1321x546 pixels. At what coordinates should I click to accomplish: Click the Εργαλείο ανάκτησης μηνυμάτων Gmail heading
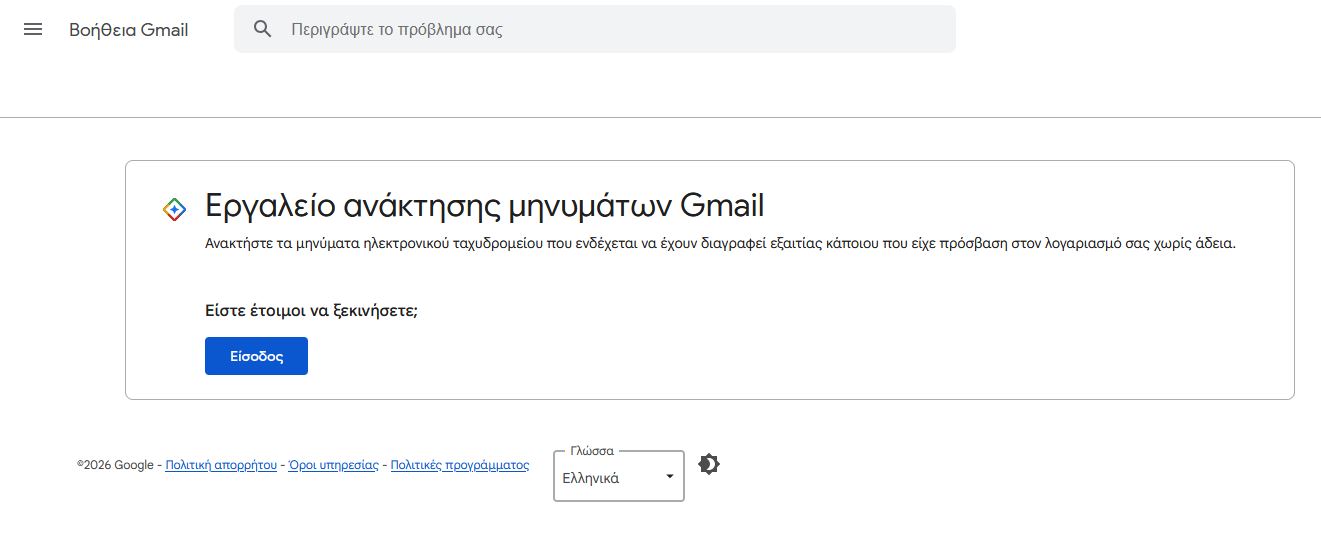click(x=440, y=206)
